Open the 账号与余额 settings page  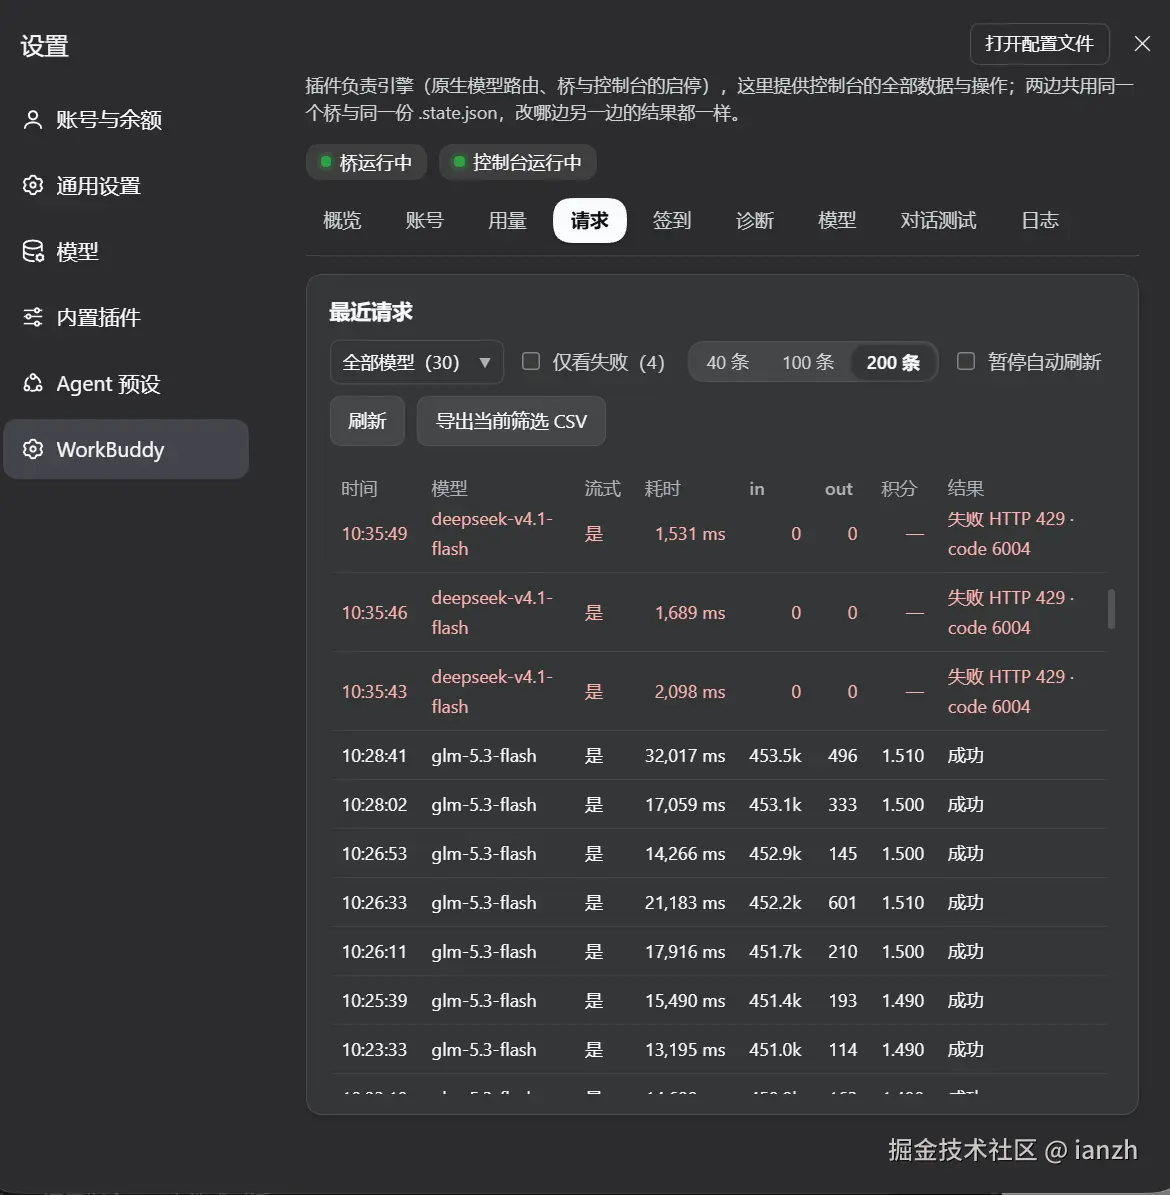tap(126, 120)
